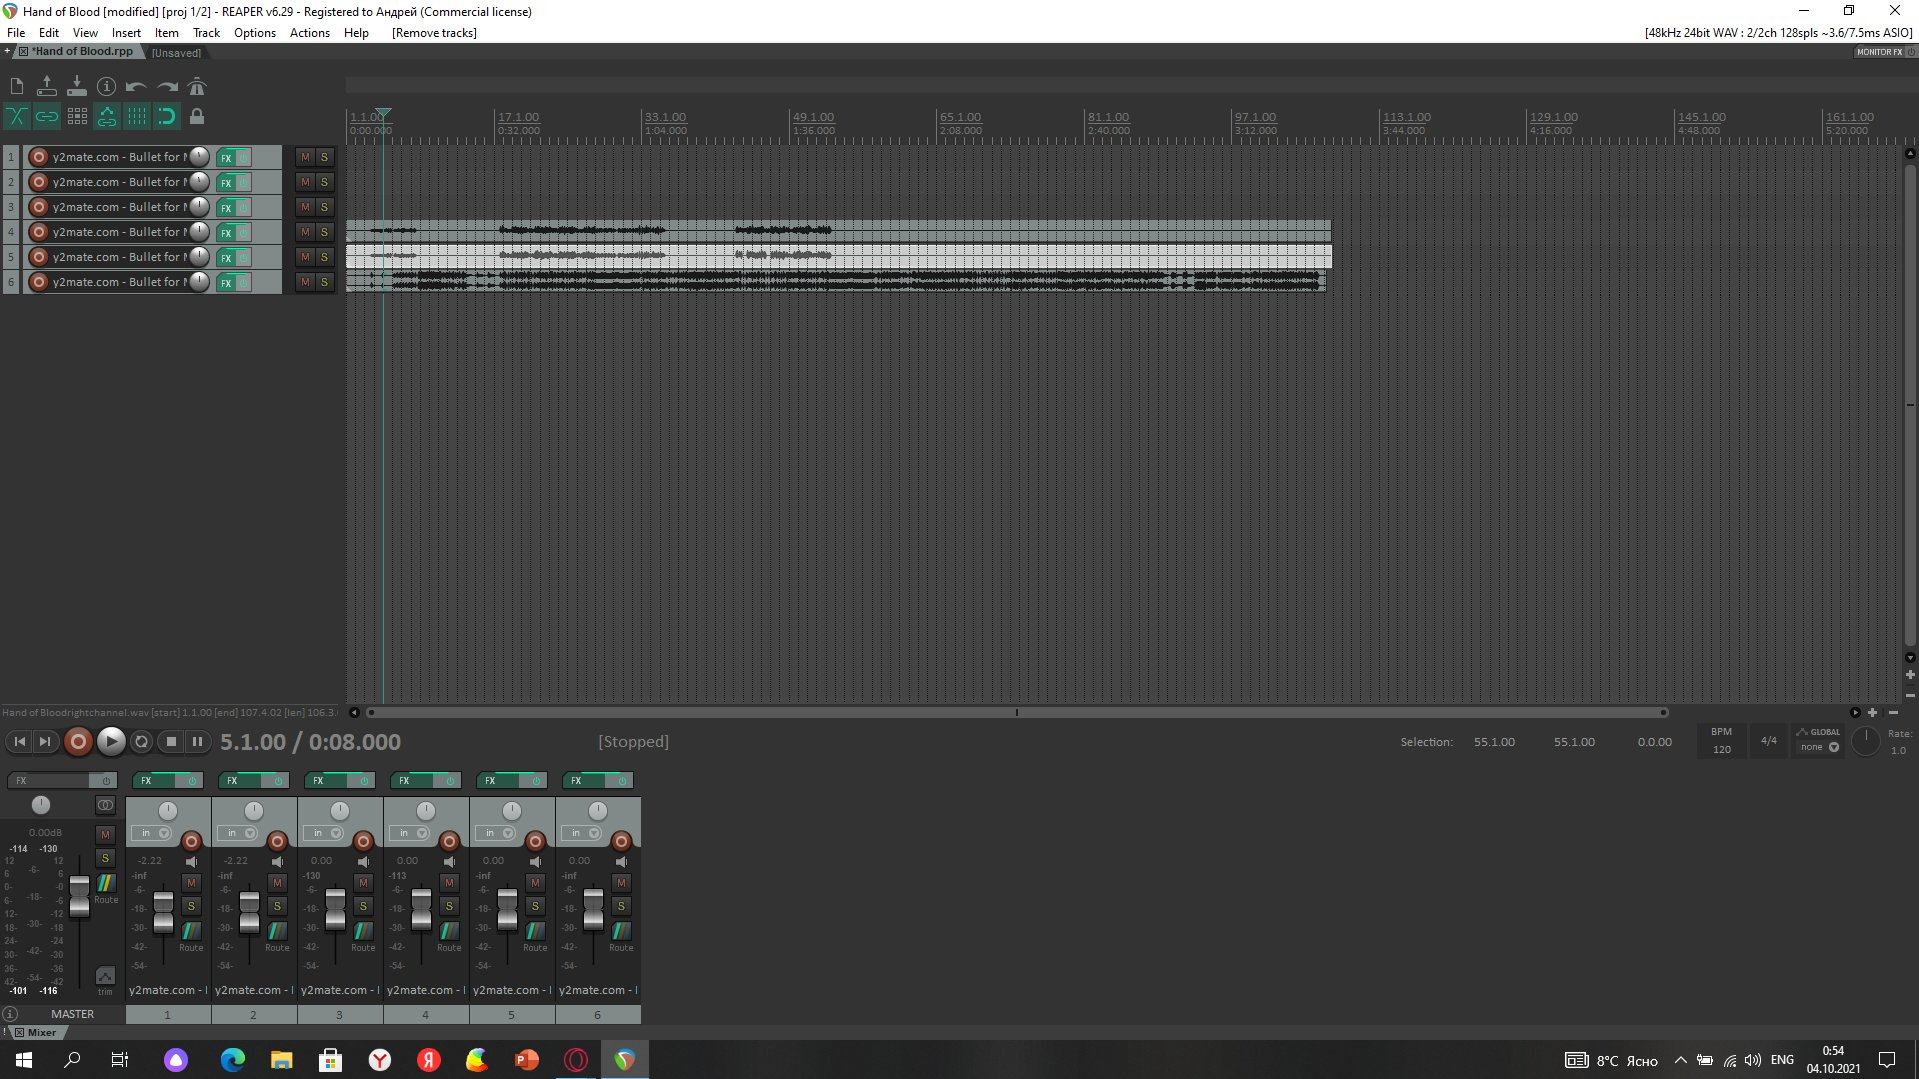Switch to the Unsaved project tab
This screenshot has width=1919, height=1079.
tap(176, 52)
